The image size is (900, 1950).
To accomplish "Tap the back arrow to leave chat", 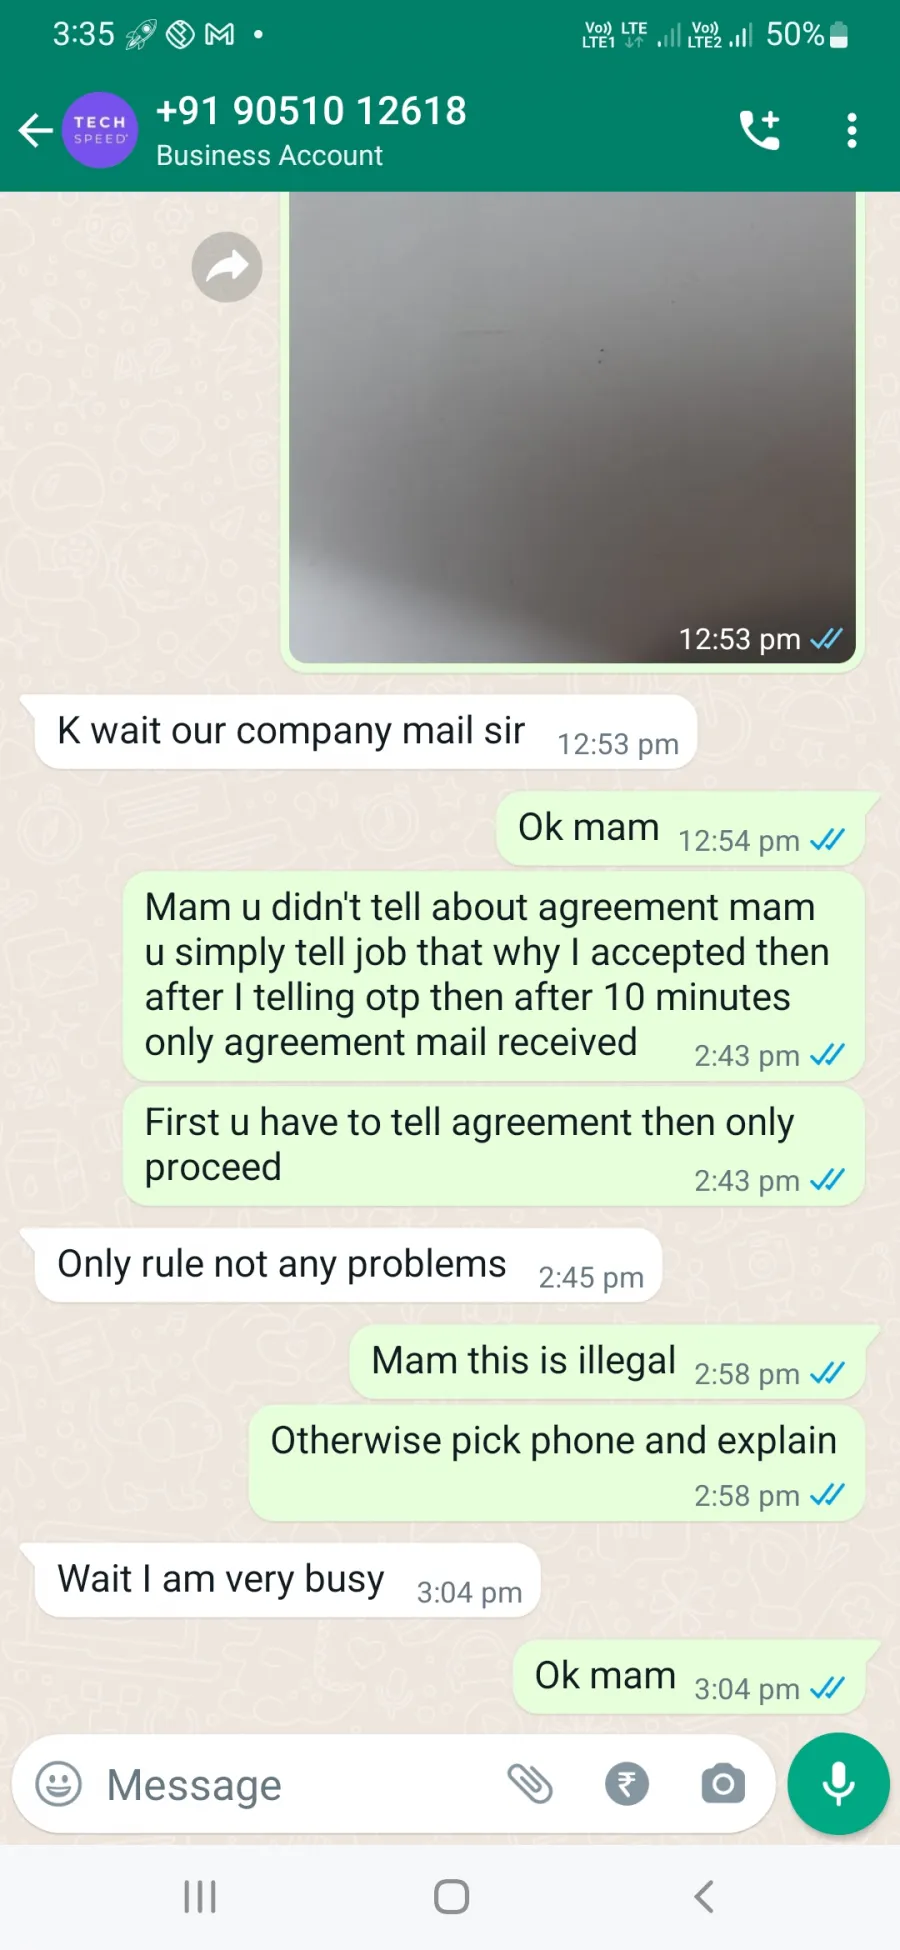I will click(35, 130).
